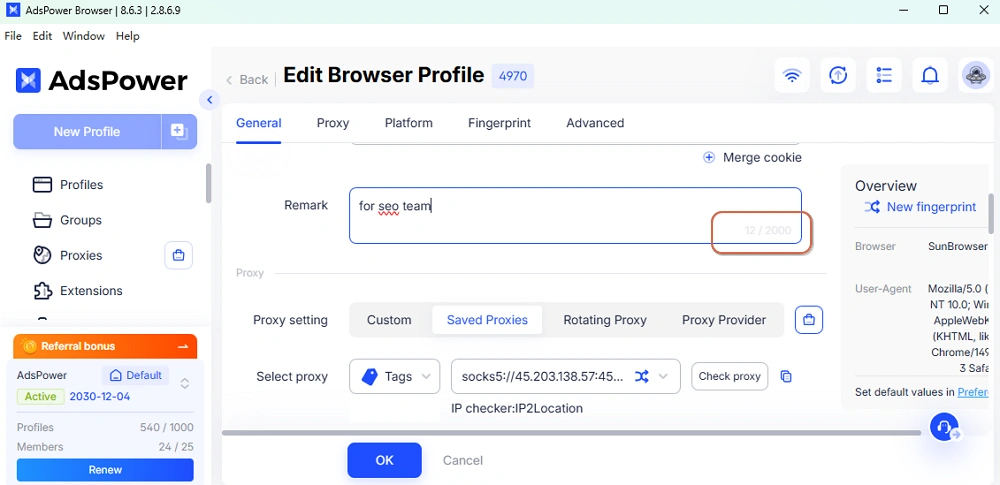Click the Check proxy button

coord(730,377)
